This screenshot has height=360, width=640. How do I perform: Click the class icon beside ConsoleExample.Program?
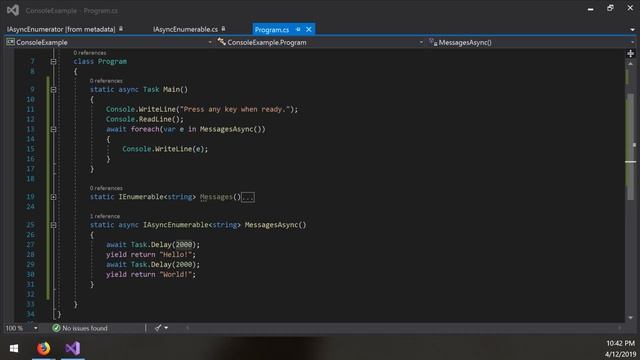click(x=221, y=42)
